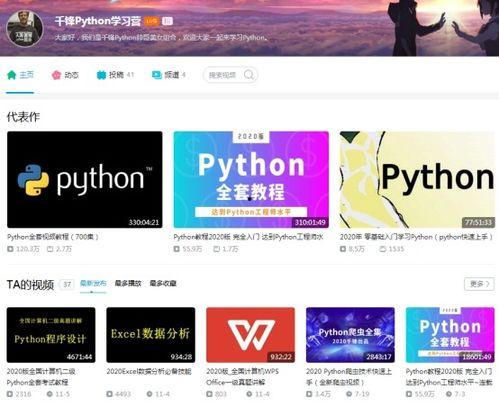Focus the 搜索视频 search field
Image resolution: width=499 pixels, height=407 pixels.
230,75
